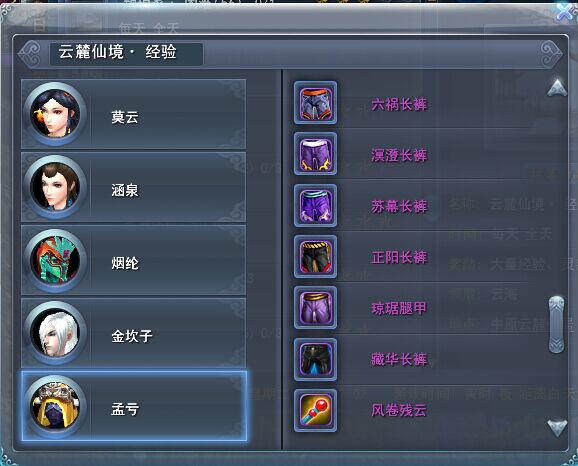Image resolution: width=578 pixels, height=466 pixels.
Task: Click the 六祸长裤 pants icon
Action: tap(315, 102)
